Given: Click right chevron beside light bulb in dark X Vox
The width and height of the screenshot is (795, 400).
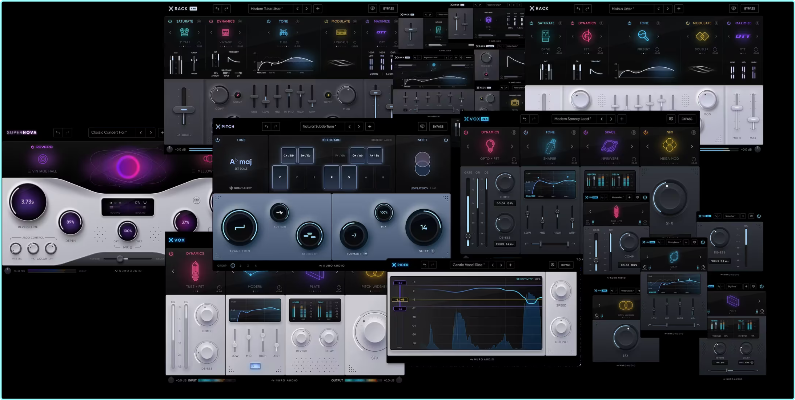Looking at the screenshot, I should pos(512,147).
